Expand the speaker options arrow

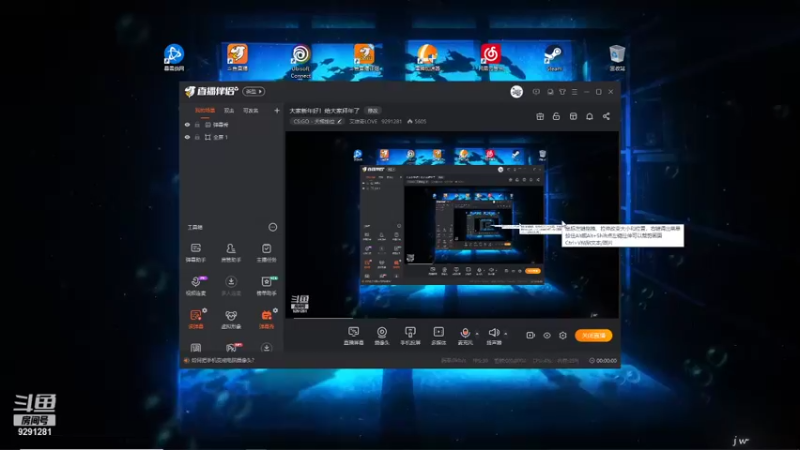pos(506,334)
